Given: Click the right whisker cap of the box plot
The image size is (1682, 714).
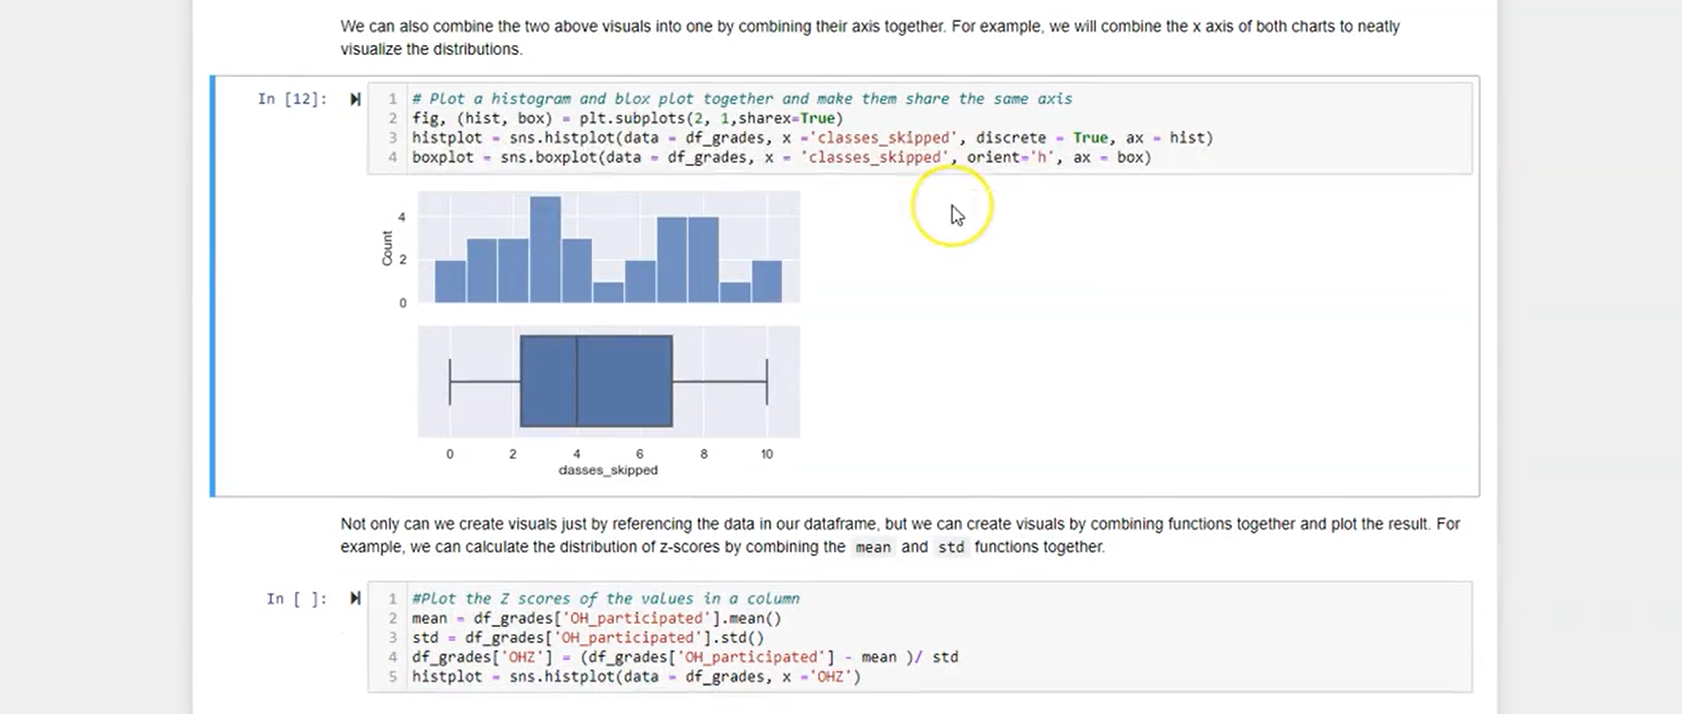Looking at the screenshot, I should tap(767, 381).
